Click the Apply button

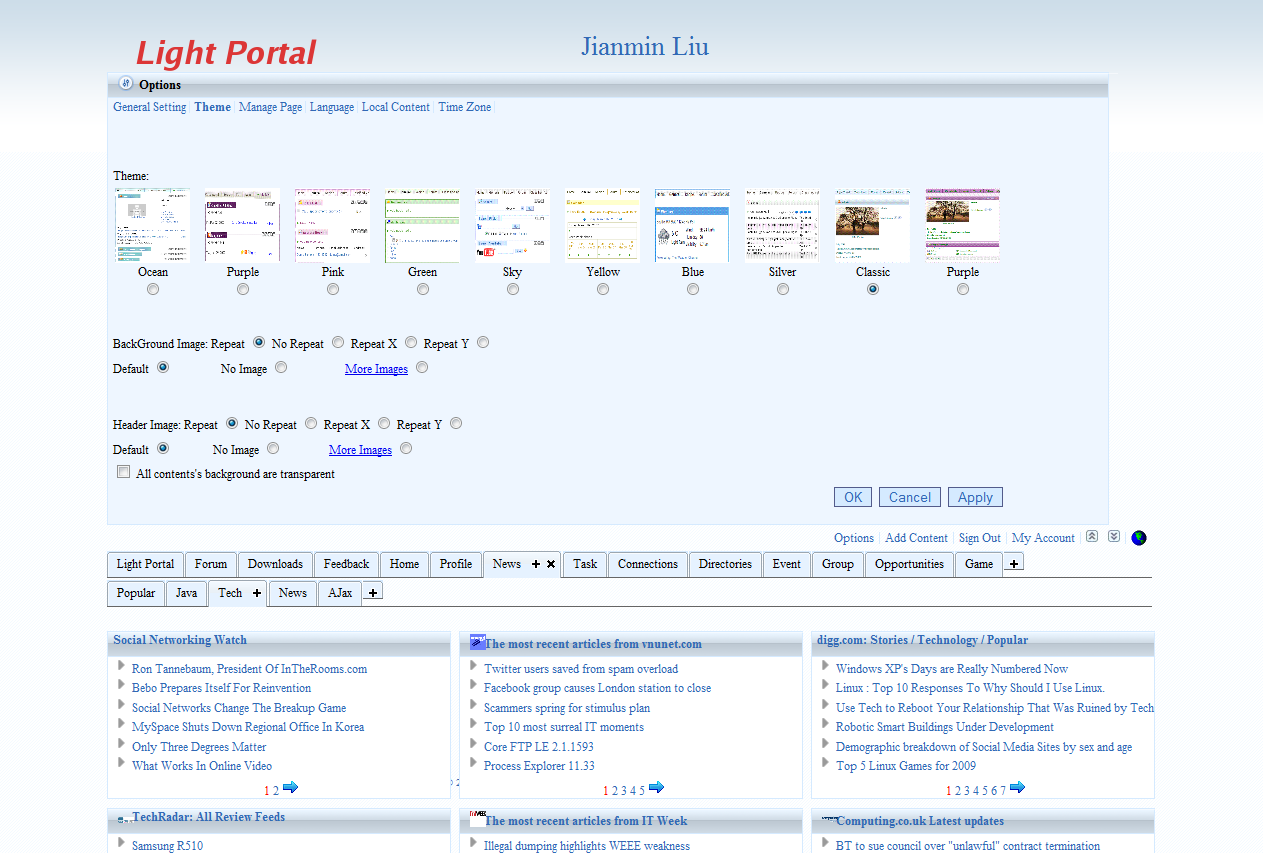coord(976,497)
